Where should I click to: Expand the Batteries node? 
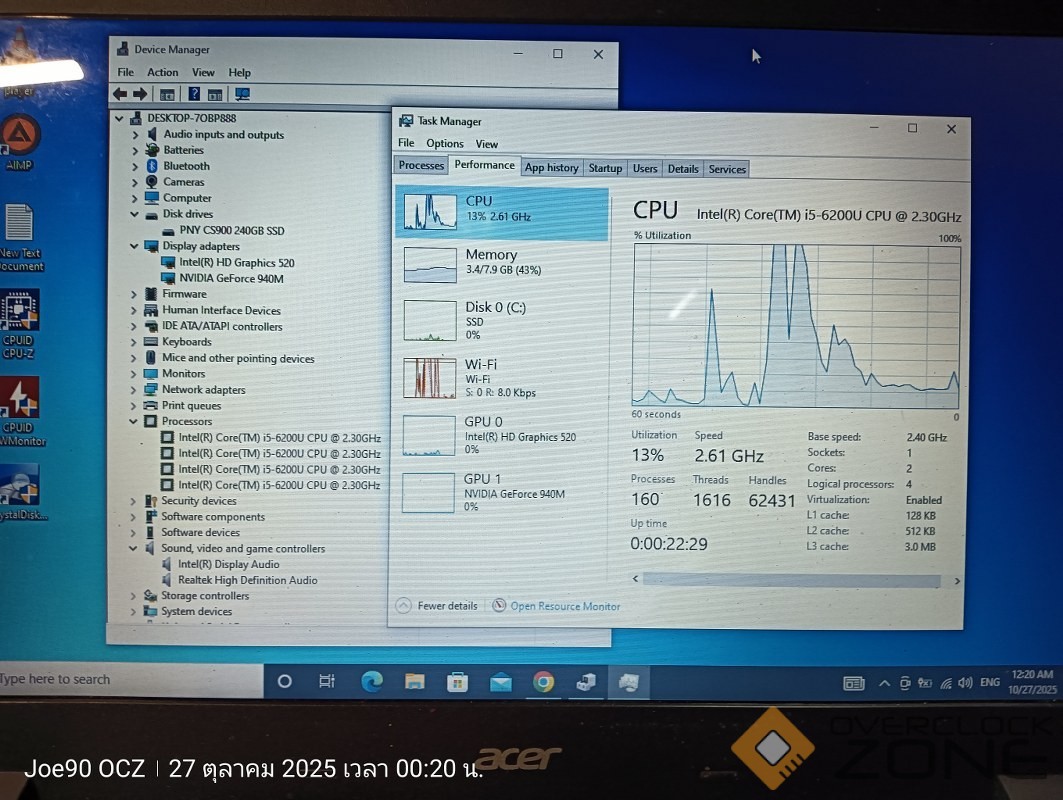(135, 151)
